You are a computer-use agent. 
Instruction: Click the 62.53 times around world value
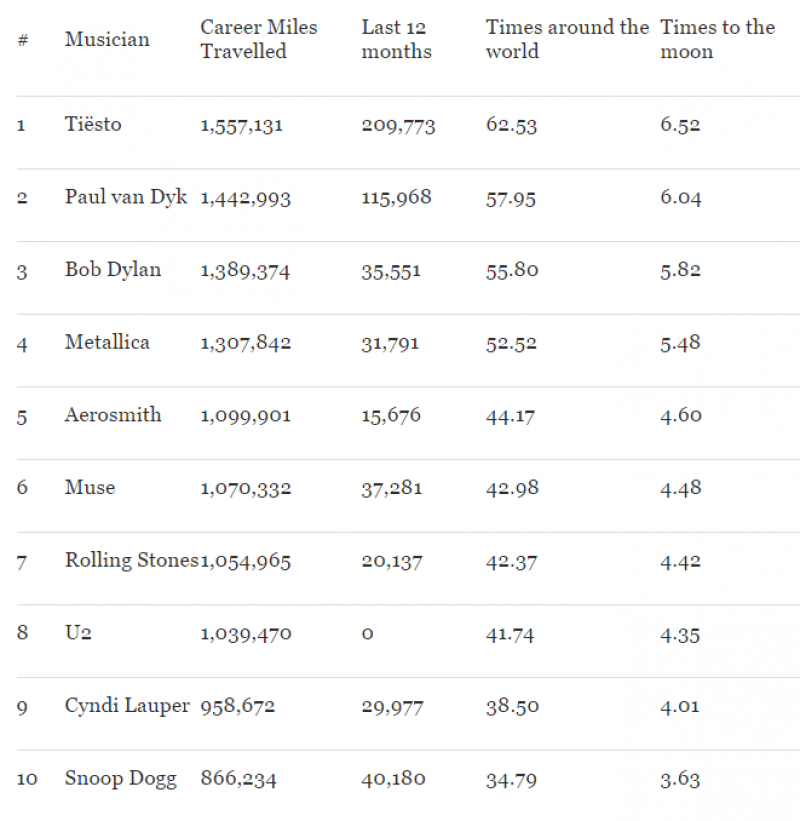tap(511, 125)
